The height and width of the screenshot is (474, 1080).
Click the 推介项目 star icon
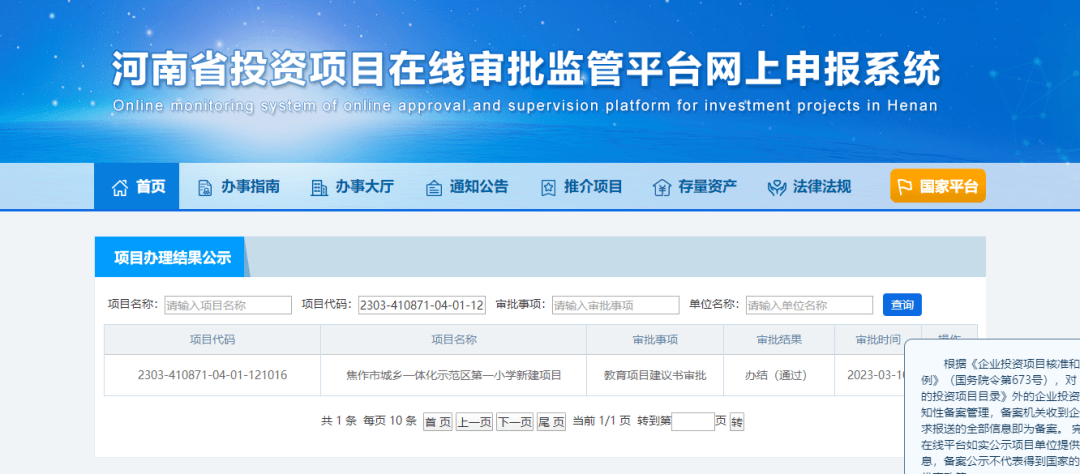tap(548, 187)
